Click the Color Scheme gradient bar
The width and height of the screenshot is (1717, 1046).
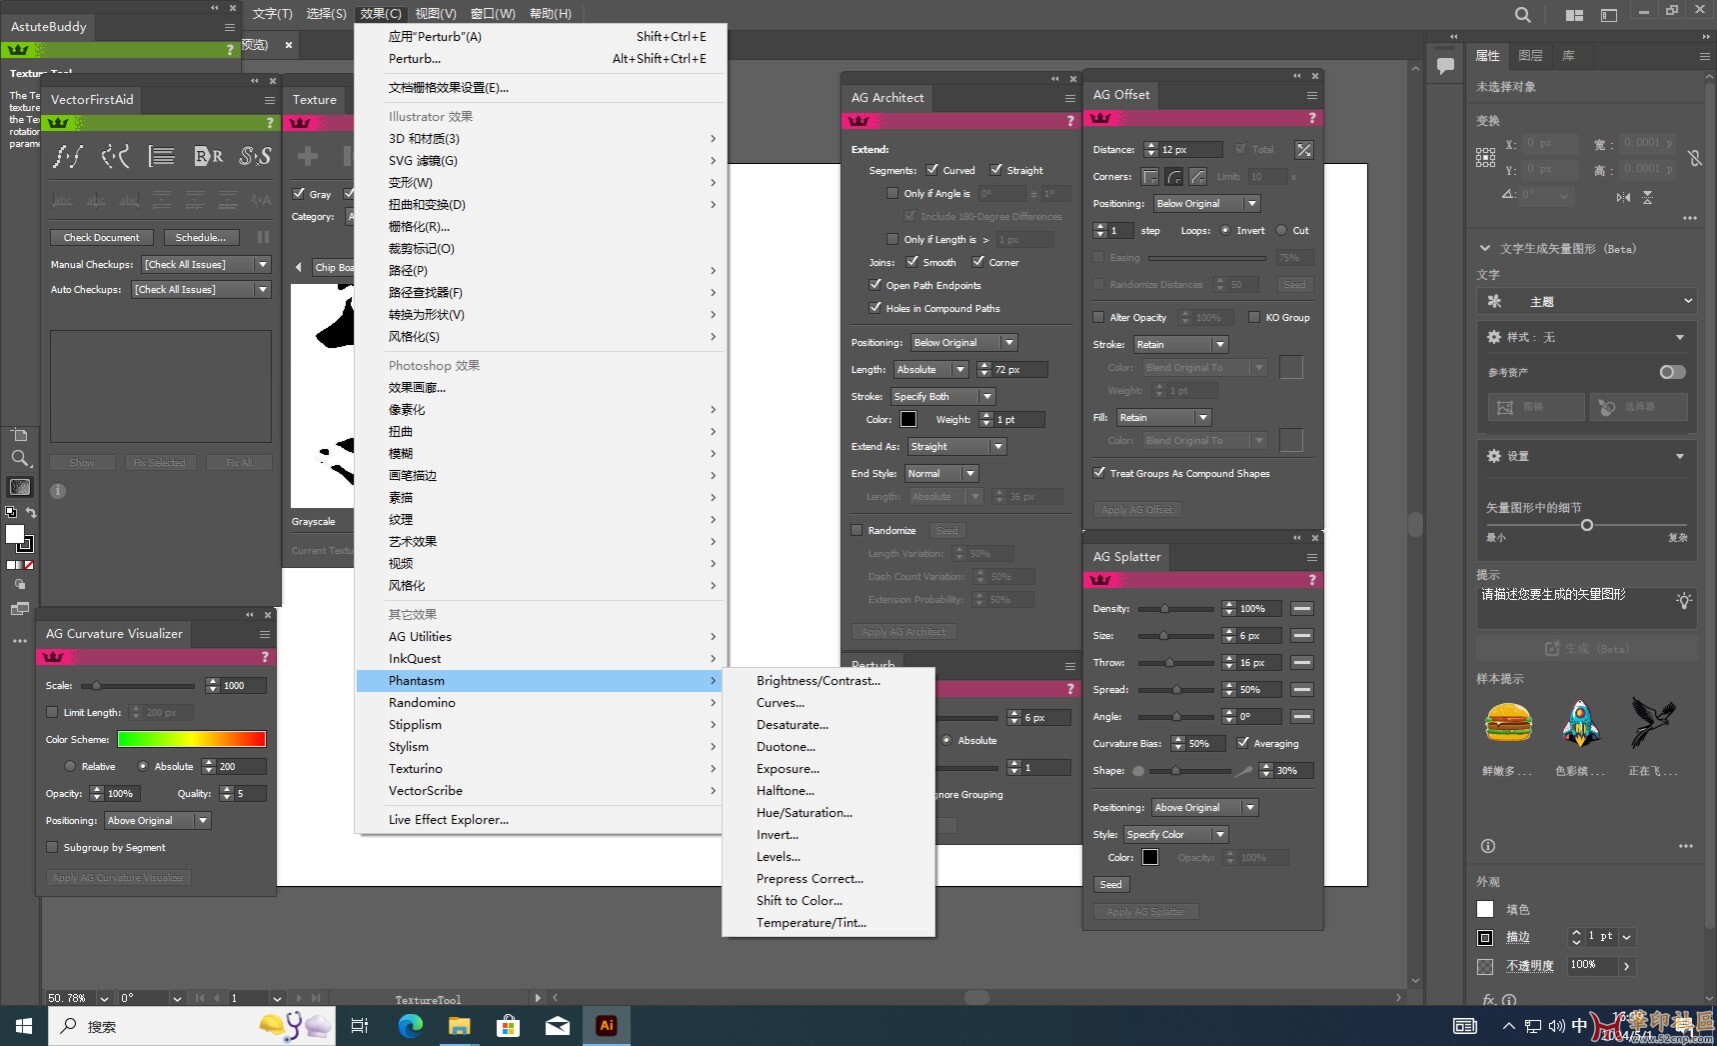(x=192, y=740)
